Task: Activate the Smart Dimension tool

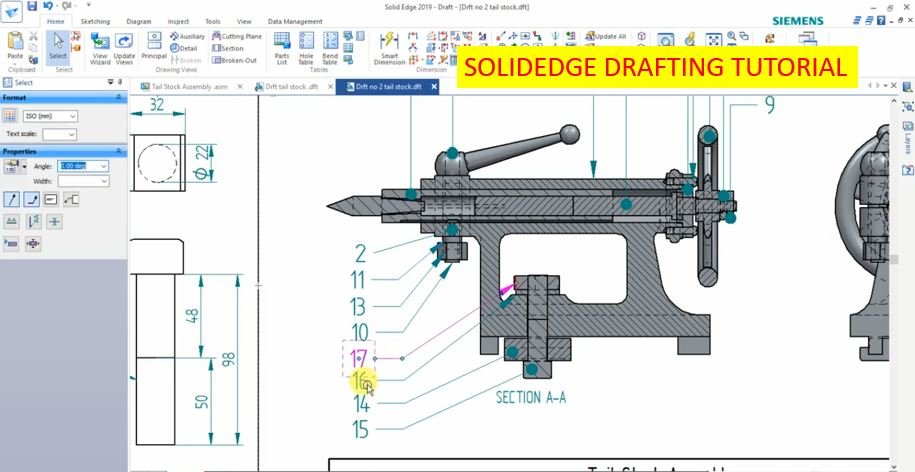Action: click(389, 47)
